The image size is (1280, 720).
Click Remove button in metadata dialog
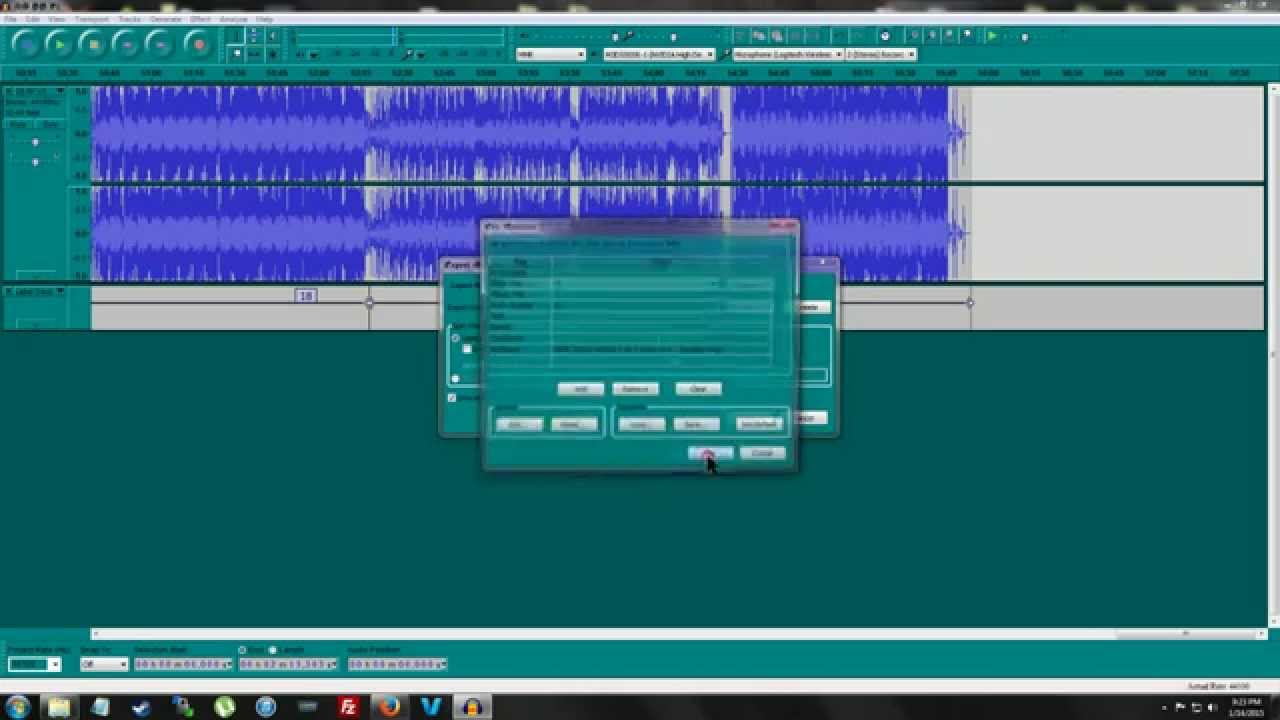click(x=635, y=389)
